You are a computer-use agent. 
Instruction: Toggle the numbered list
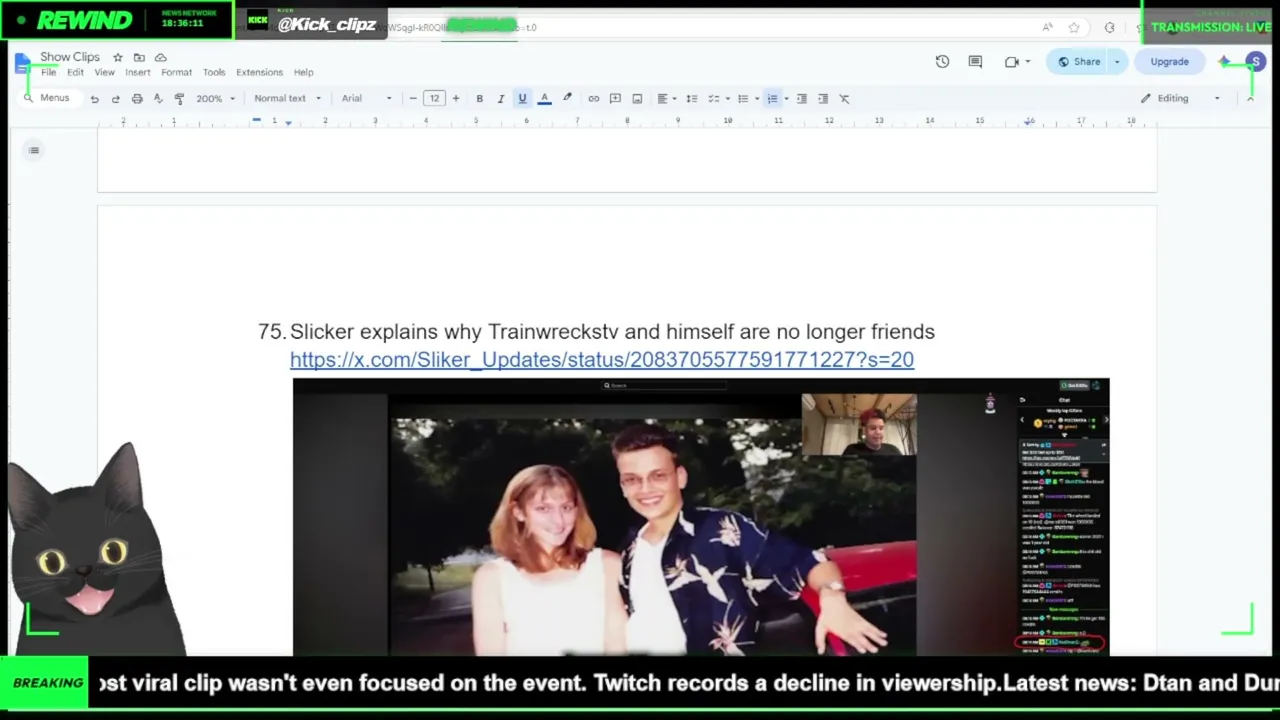(772, 99)
